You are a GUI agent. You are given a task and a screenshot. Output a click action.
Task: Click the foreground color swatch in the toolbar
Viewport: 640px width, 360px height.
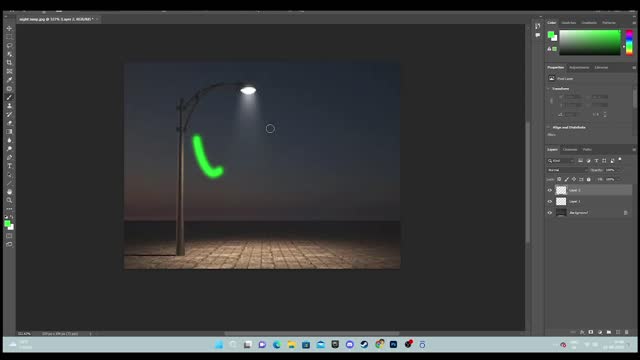pos(7,223)
